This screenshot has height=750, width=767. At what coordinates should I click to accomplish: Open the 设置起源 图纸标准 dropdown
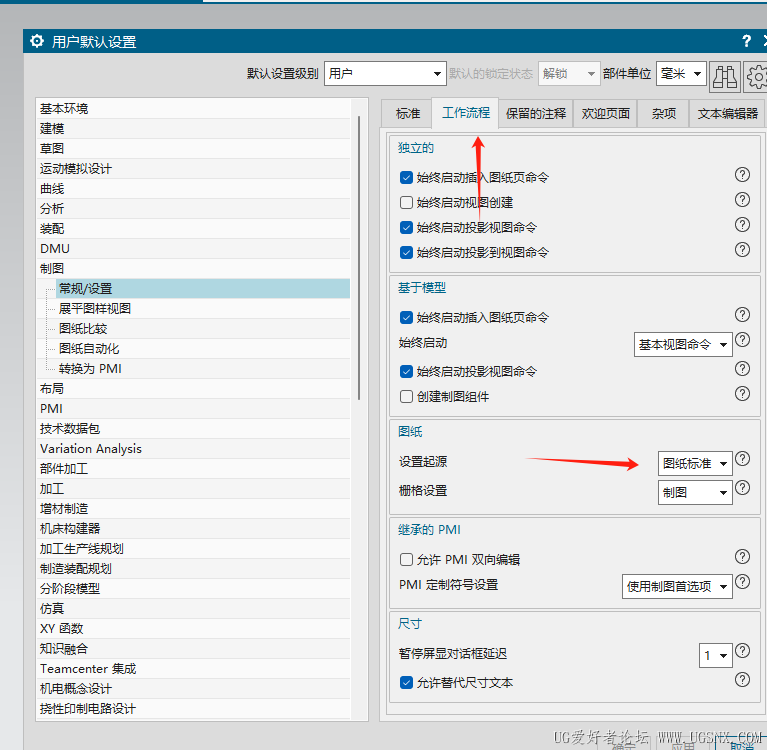(695, 463)
